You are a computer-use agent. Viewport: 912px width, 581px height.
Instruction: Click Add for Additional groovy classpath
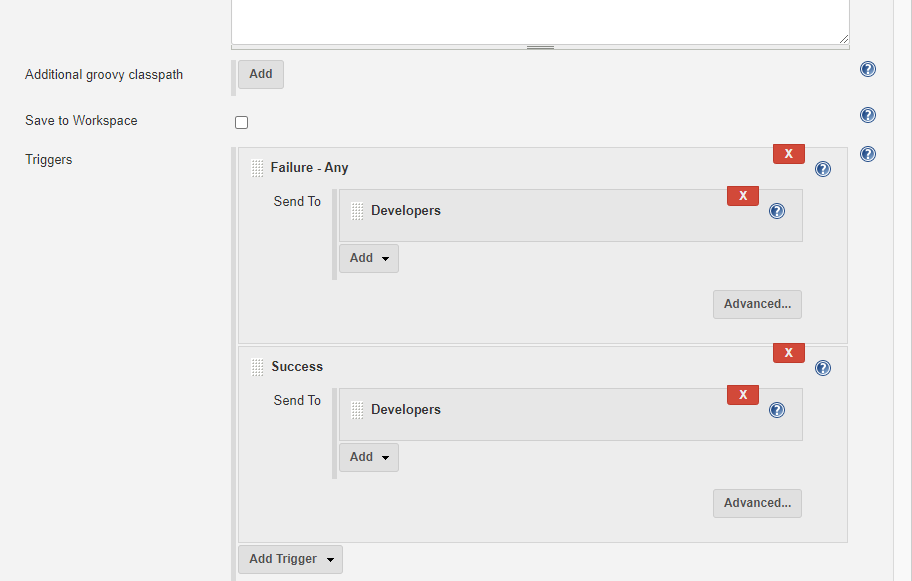[x=261, y=74]
